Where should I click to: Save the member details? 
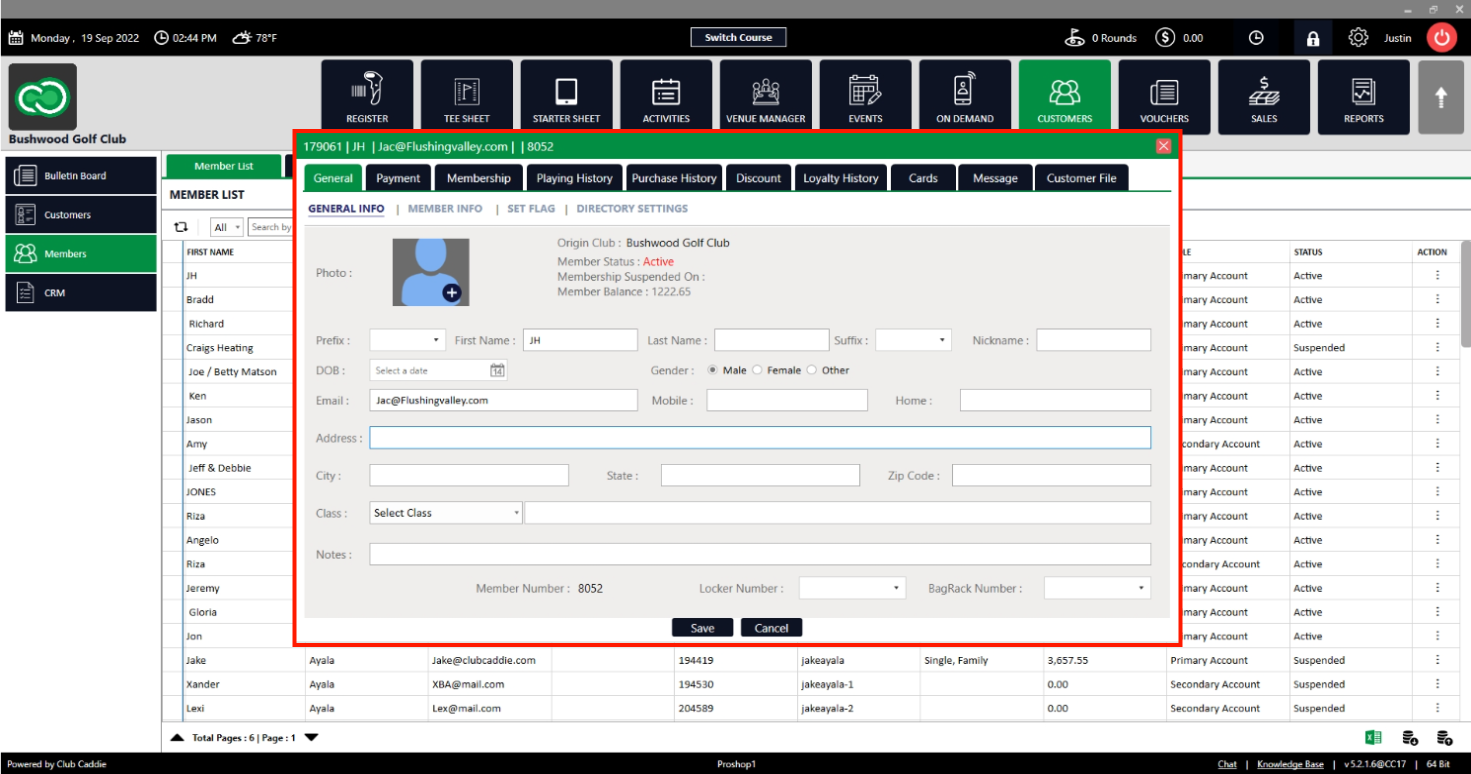click(702, 628)
